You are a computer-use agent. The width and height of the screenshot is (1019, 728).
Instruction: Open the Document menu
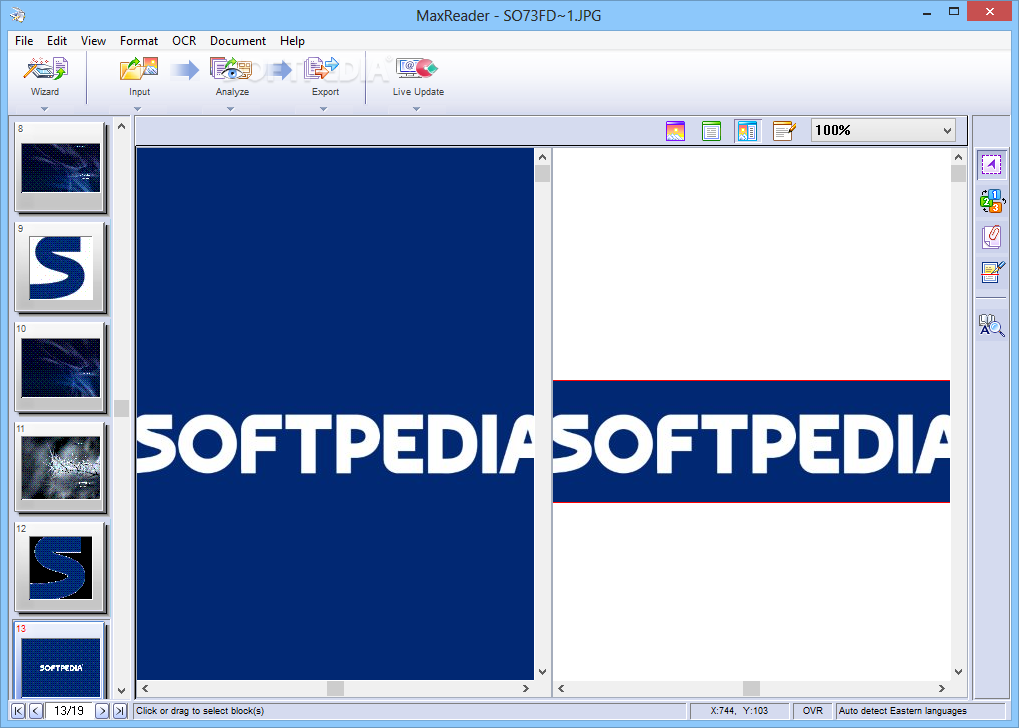pyautogui.click(x=238, y=40)
